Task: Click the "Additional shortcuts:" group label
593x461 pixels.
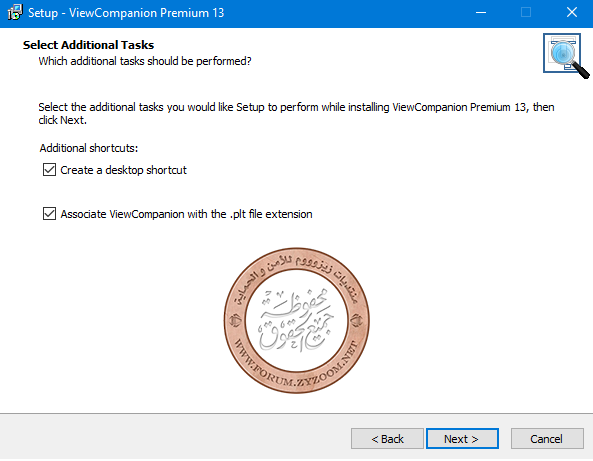Action: tap(89, 148)
